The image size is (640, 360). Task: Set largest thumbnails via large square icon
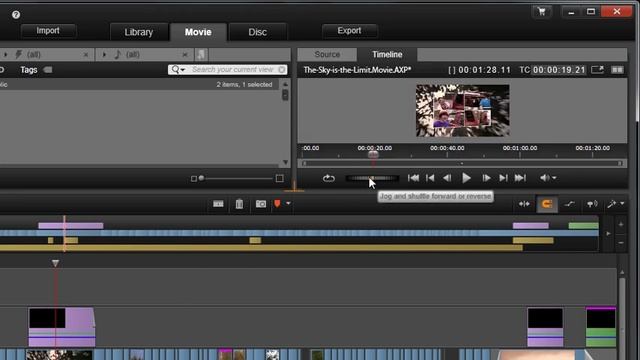(x=280, y=178)
